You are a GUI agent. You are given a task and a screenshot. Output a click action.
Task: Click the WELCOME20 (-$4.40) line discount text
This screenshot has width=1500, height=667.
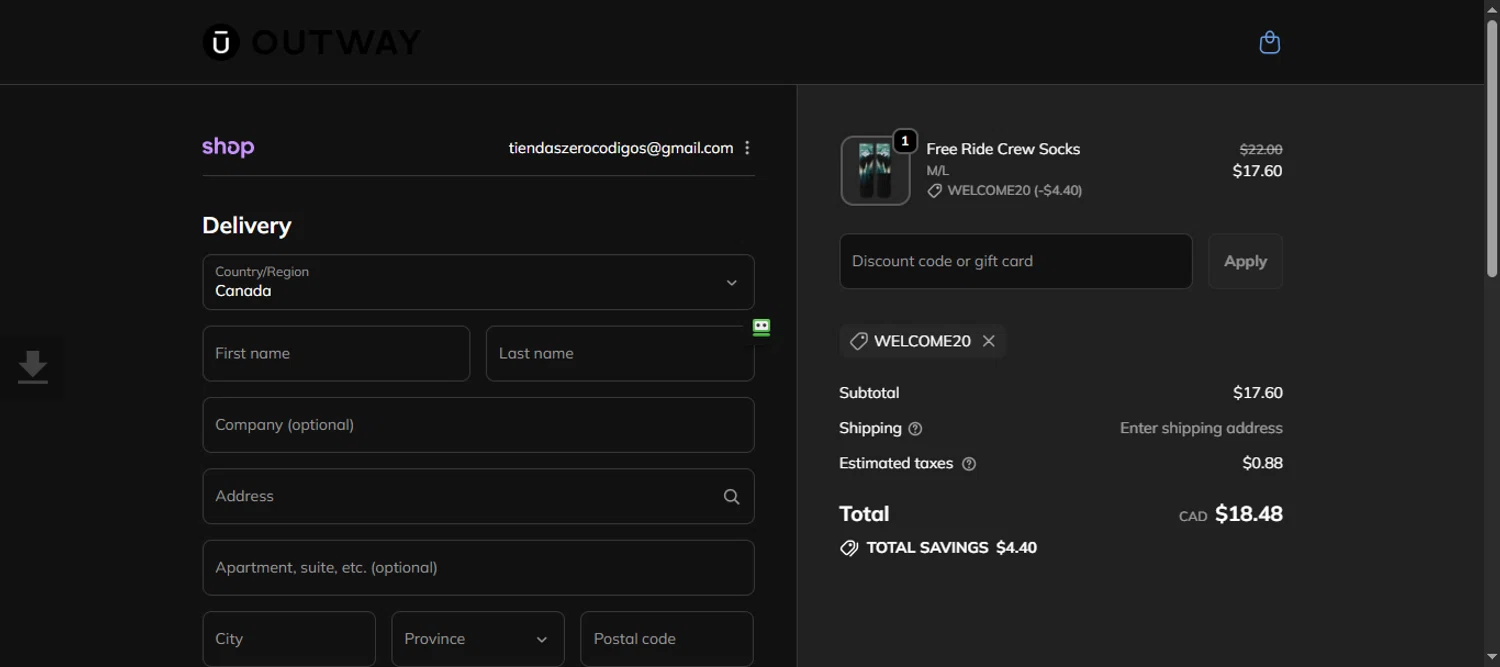pyautogui.click(x=1014, y=190)
